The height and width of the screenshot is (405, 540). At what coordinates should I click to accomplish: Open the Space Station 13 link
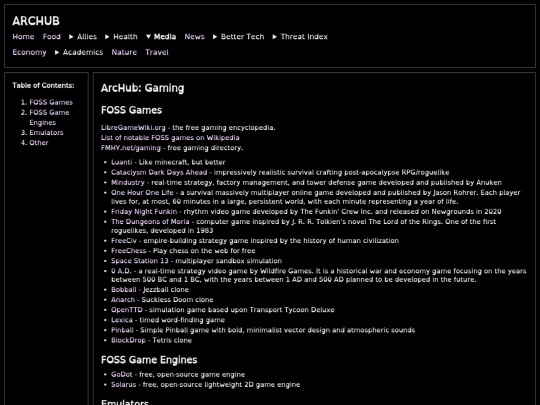click(140, 261)
